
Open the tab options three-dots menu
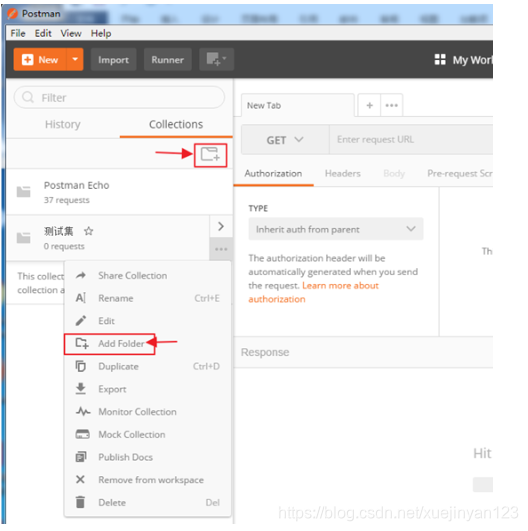click(392, 105)
